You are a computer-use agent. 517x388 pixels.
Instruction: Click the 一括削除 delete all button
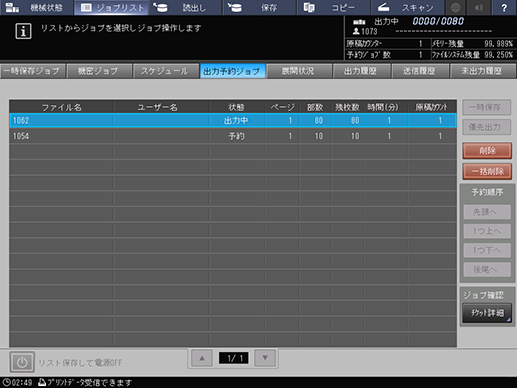click(x=487, y=171)
